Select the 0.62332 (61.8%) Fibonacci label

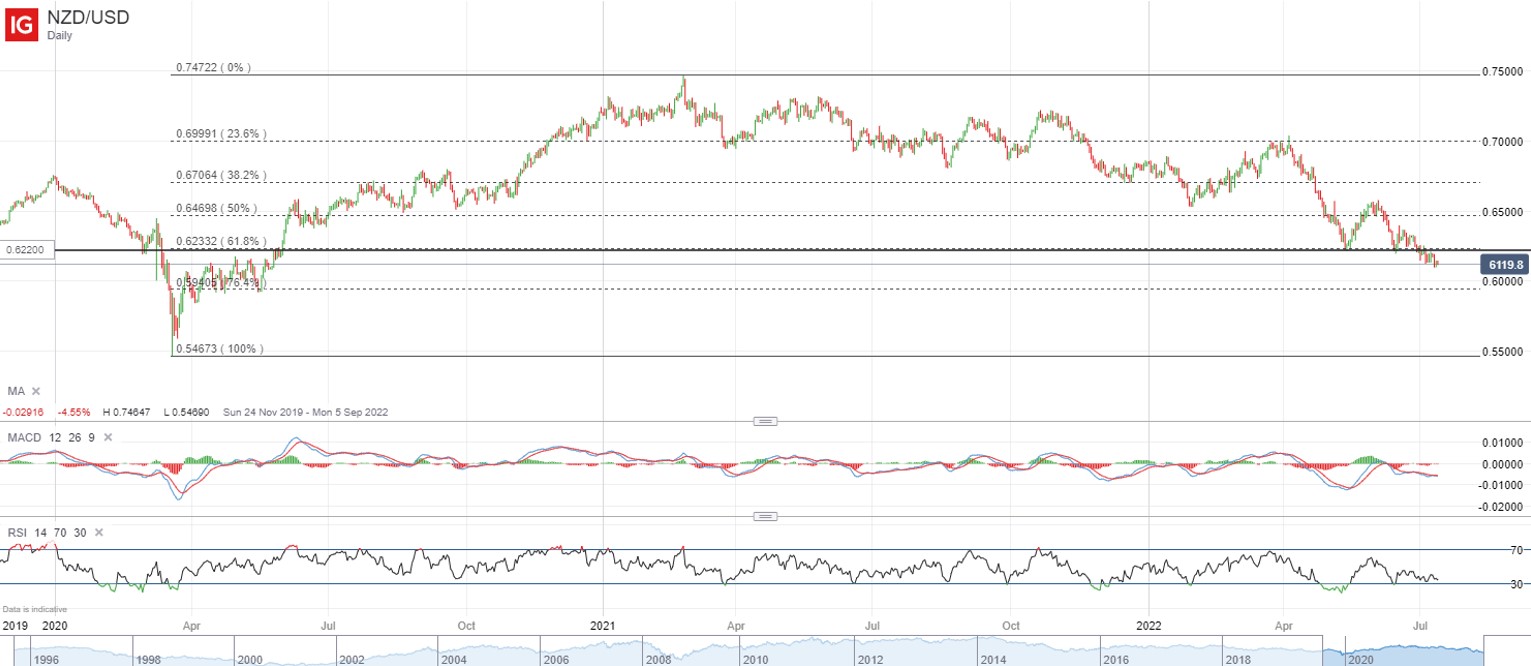pyautogui.click(x=221, y=242)
